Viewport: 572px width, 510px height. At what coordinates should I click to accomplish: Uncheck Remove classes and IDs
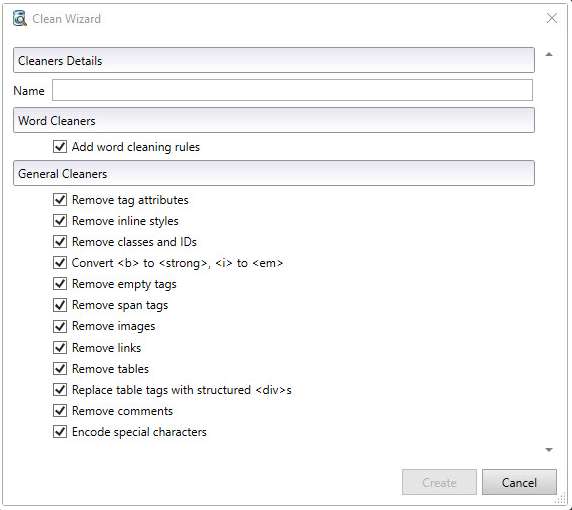tap(60, 242)
